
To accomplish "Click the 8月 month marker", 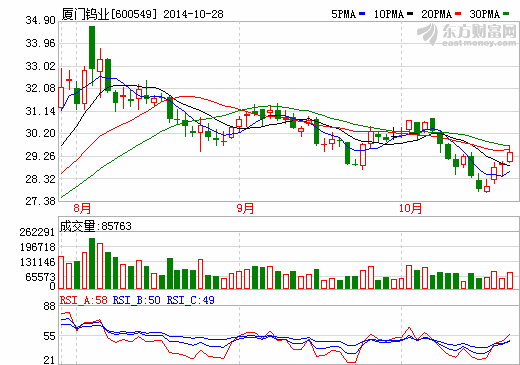I will click(x=82, y=209).
